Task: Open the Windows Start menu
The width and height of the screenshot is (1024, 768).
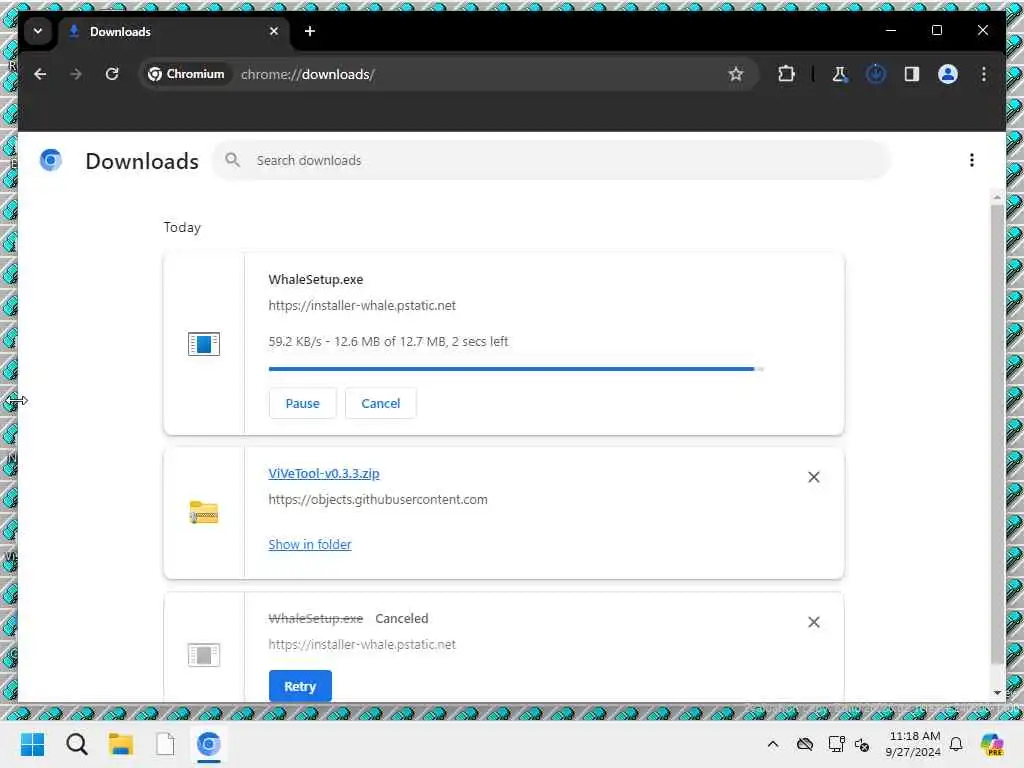Action: point(32,744)
